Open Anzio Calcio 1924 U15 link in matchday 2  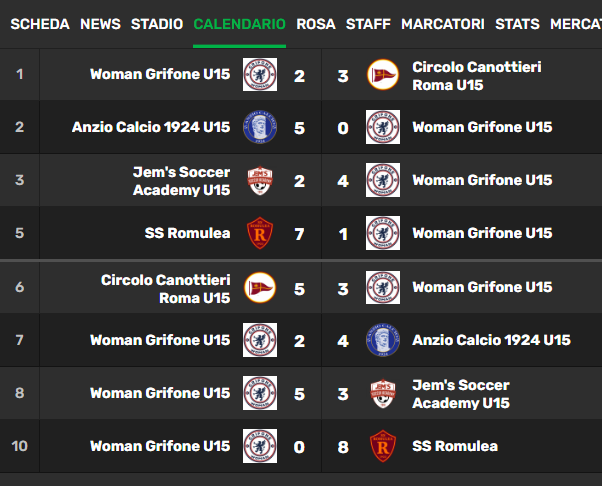[x=151, y=127]
